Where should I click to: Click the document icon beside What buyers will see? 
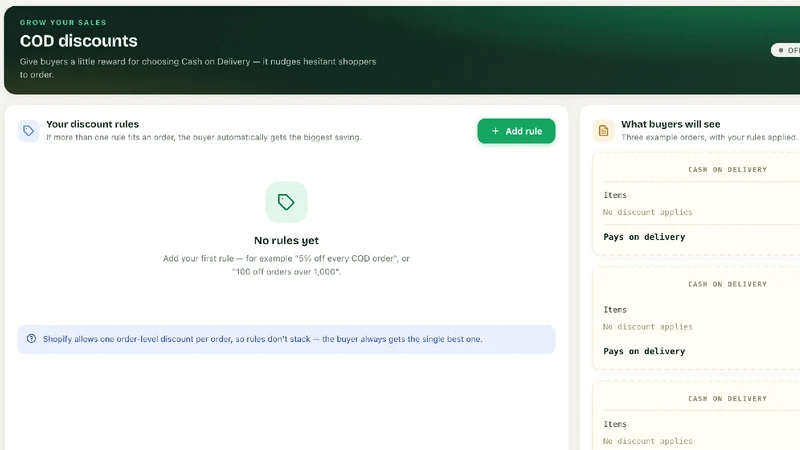(x=604, y=131)
